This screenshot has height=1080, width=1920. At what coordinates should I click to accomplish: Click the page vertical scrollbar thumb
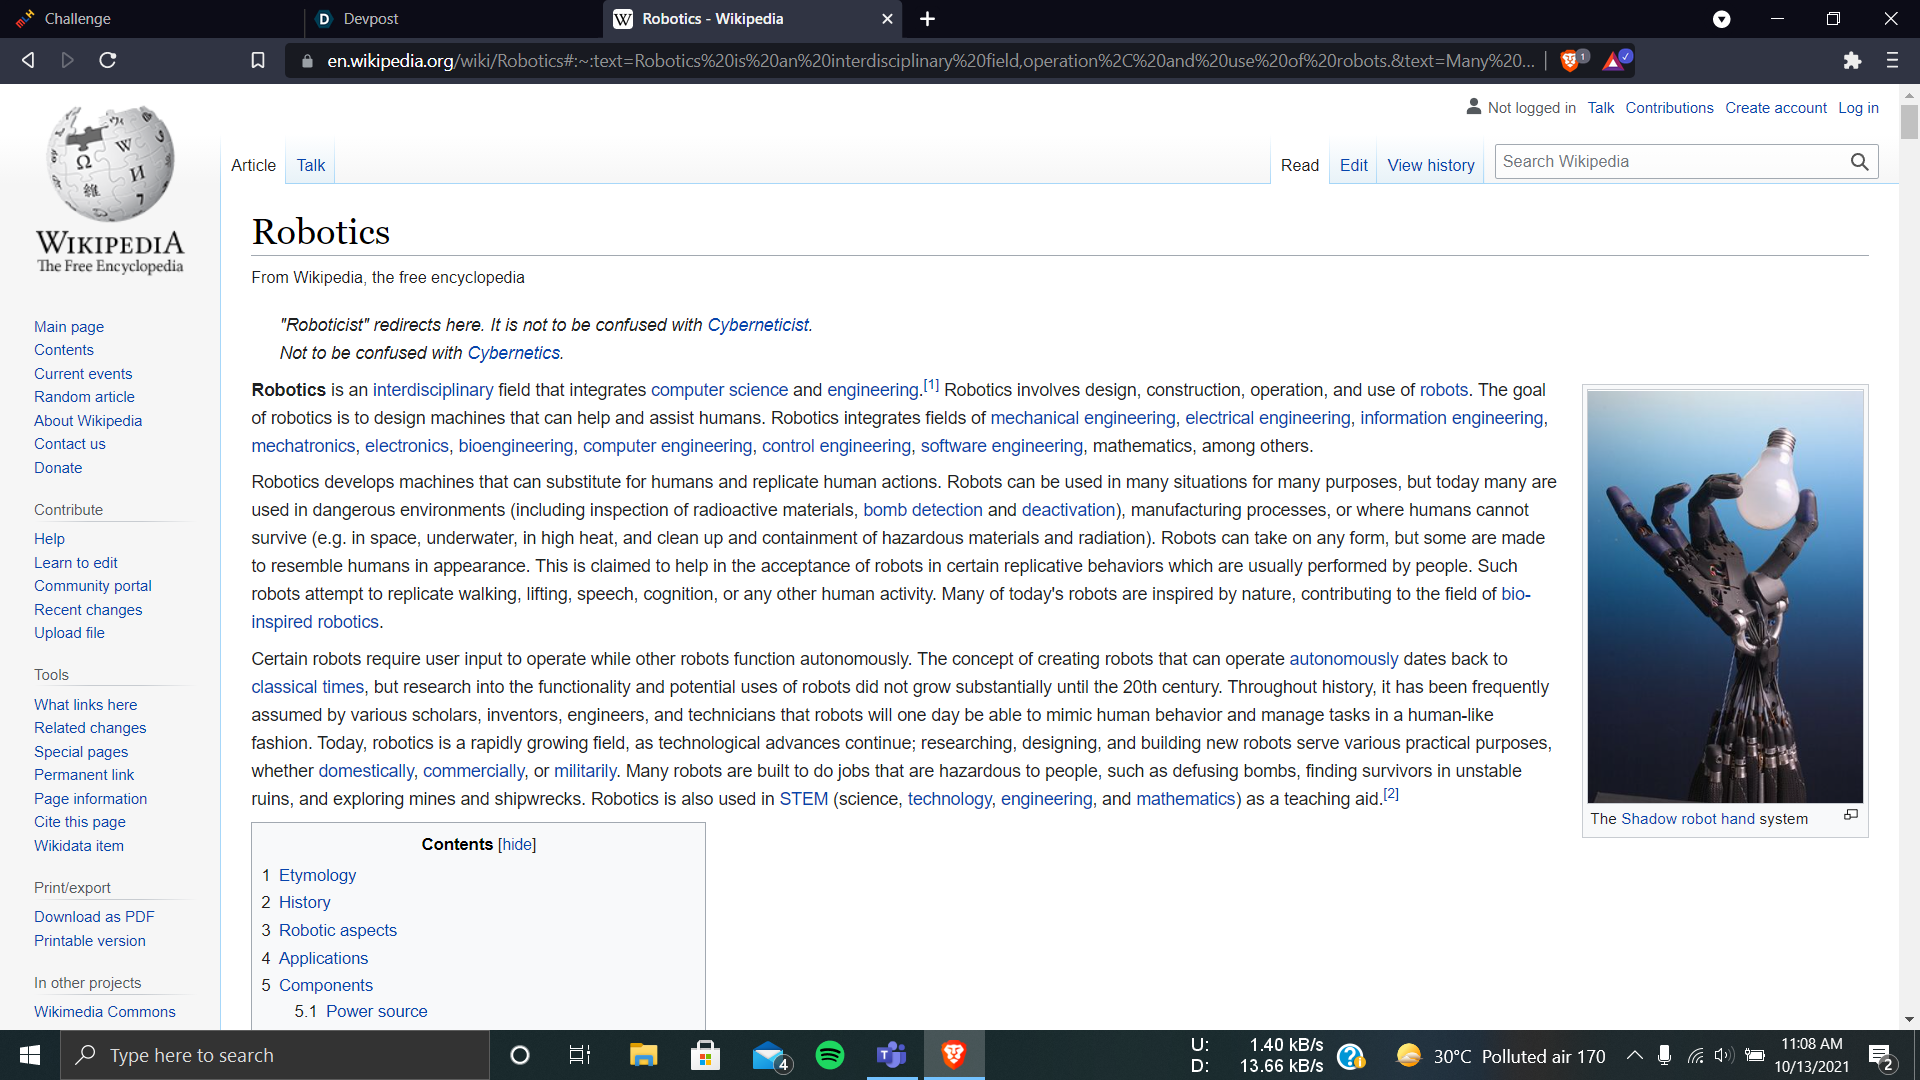1909,120
